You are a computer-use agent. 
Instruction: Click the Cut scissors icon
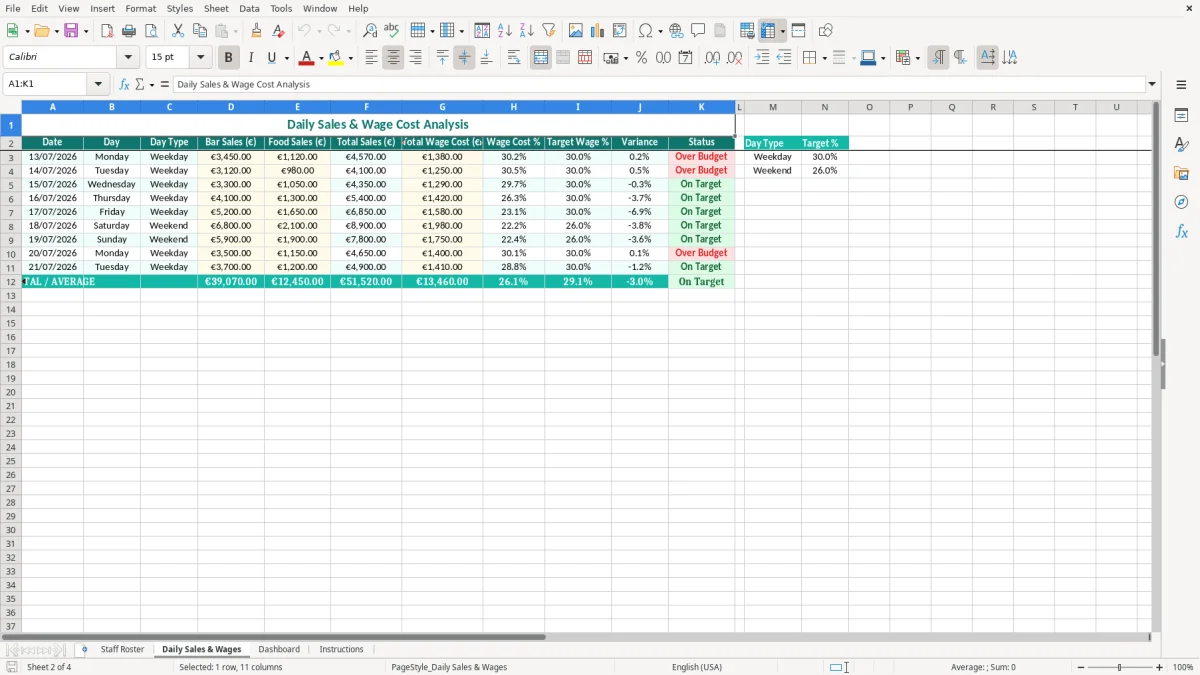coord(178,31)
